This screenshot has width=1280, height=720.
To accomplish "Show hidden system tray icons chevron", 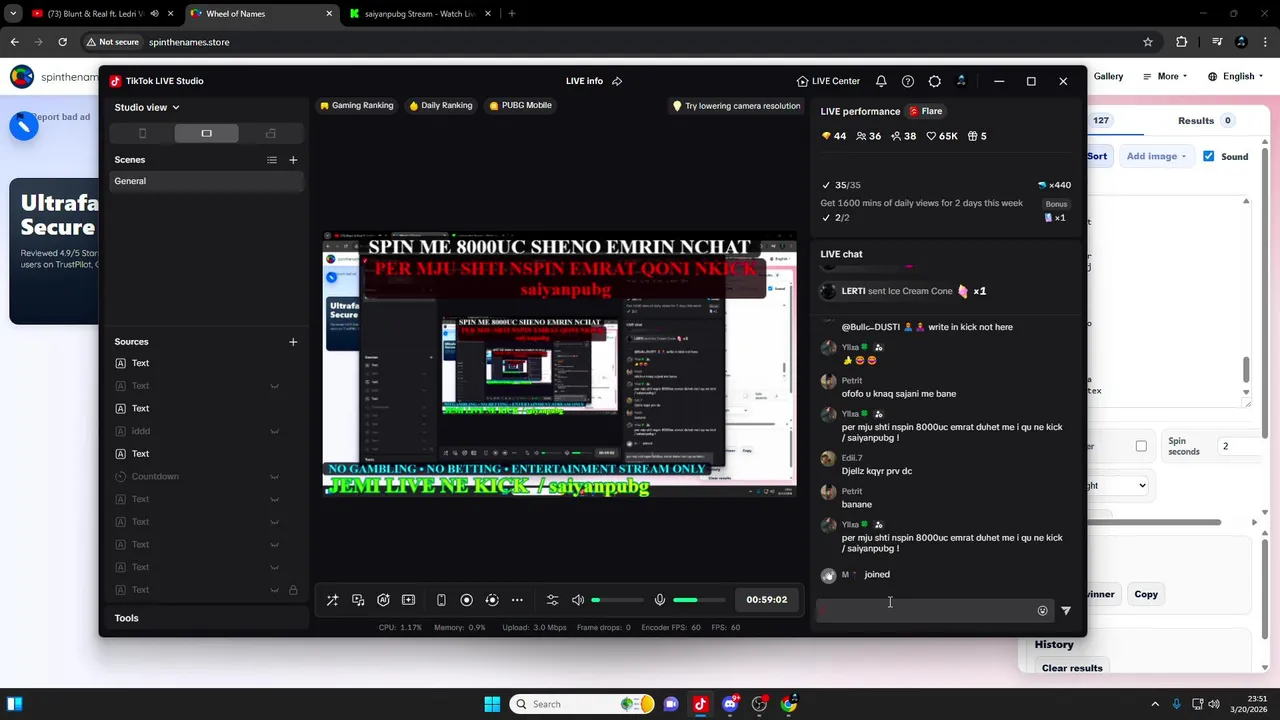I will click(x=1155, y=704).
